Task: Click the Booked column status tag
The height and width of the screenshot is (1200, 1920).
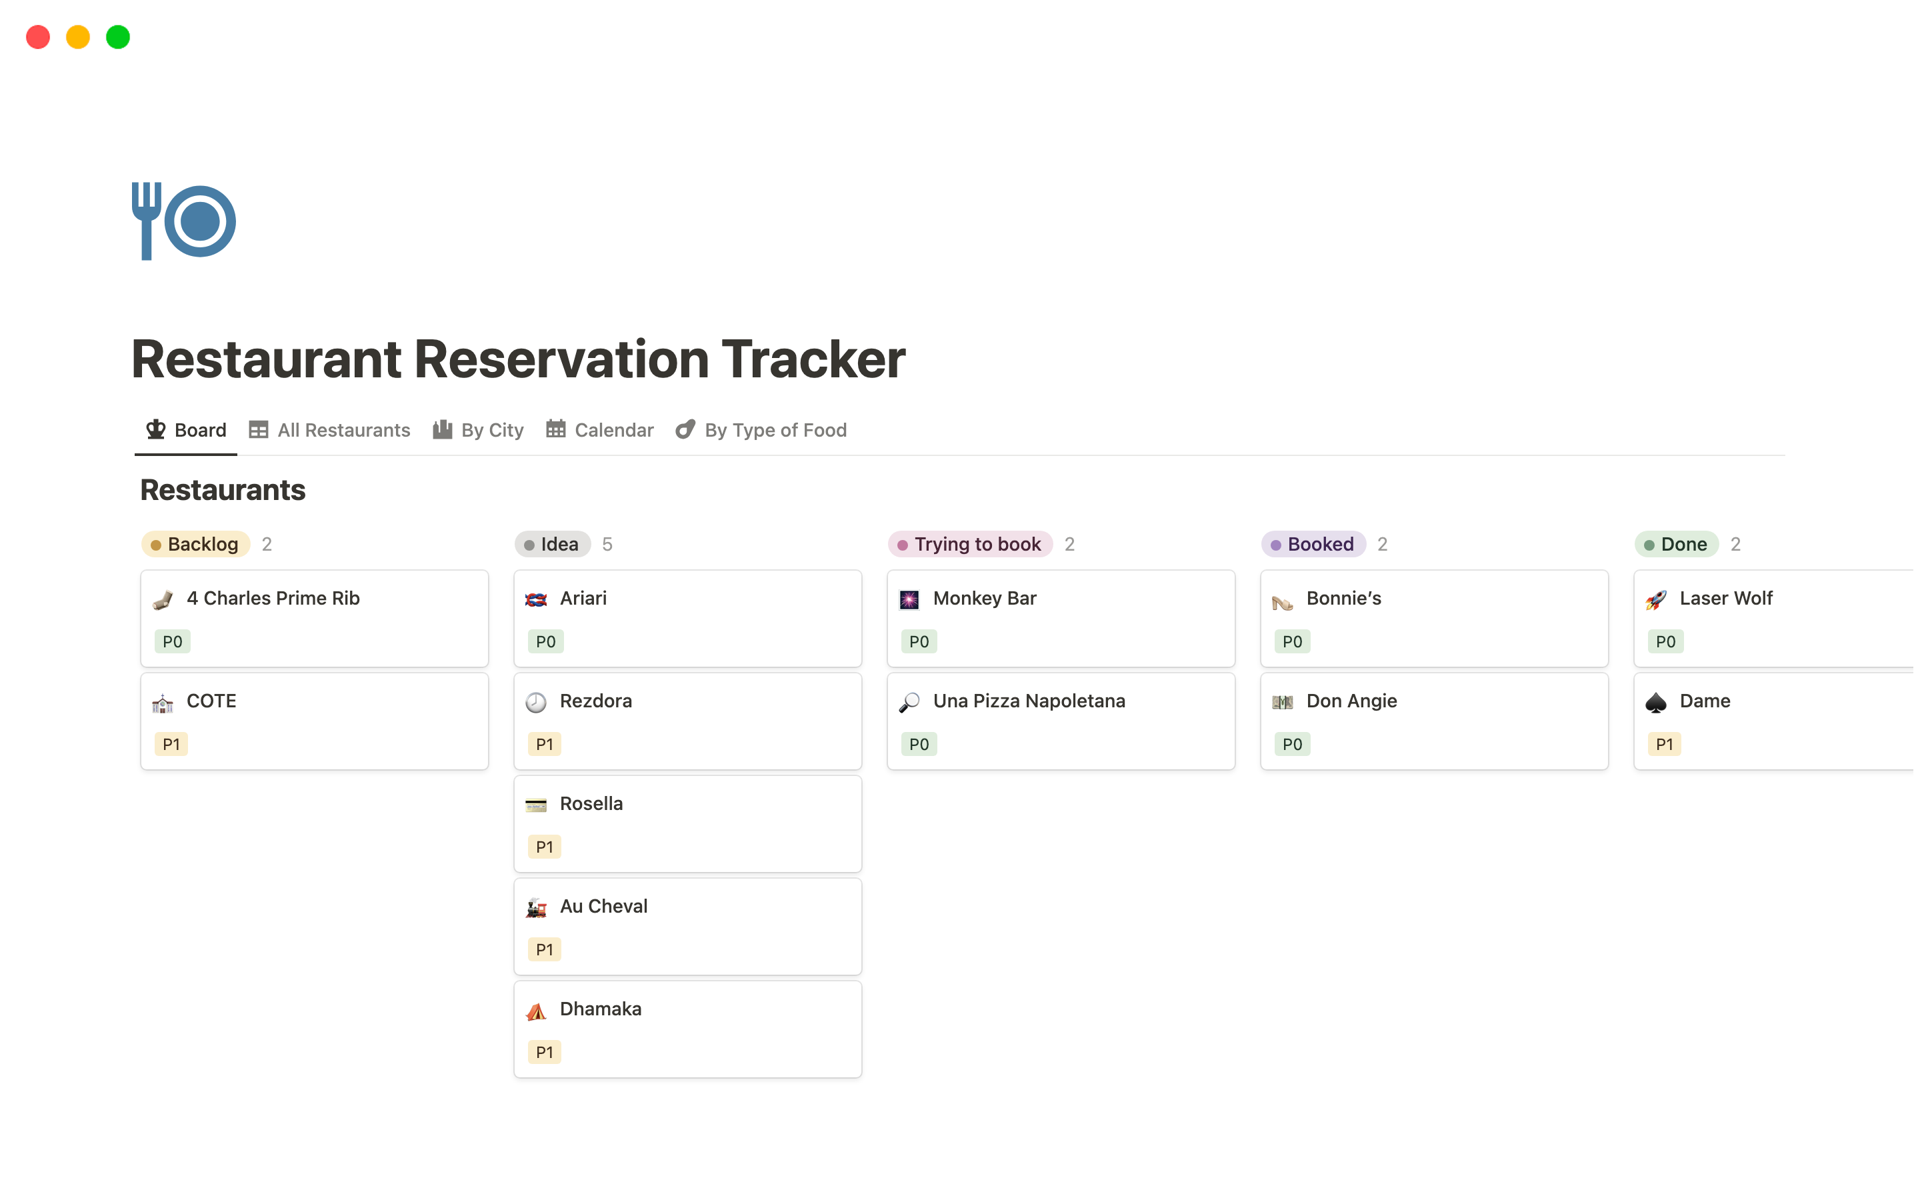Action: (1313, 544)
